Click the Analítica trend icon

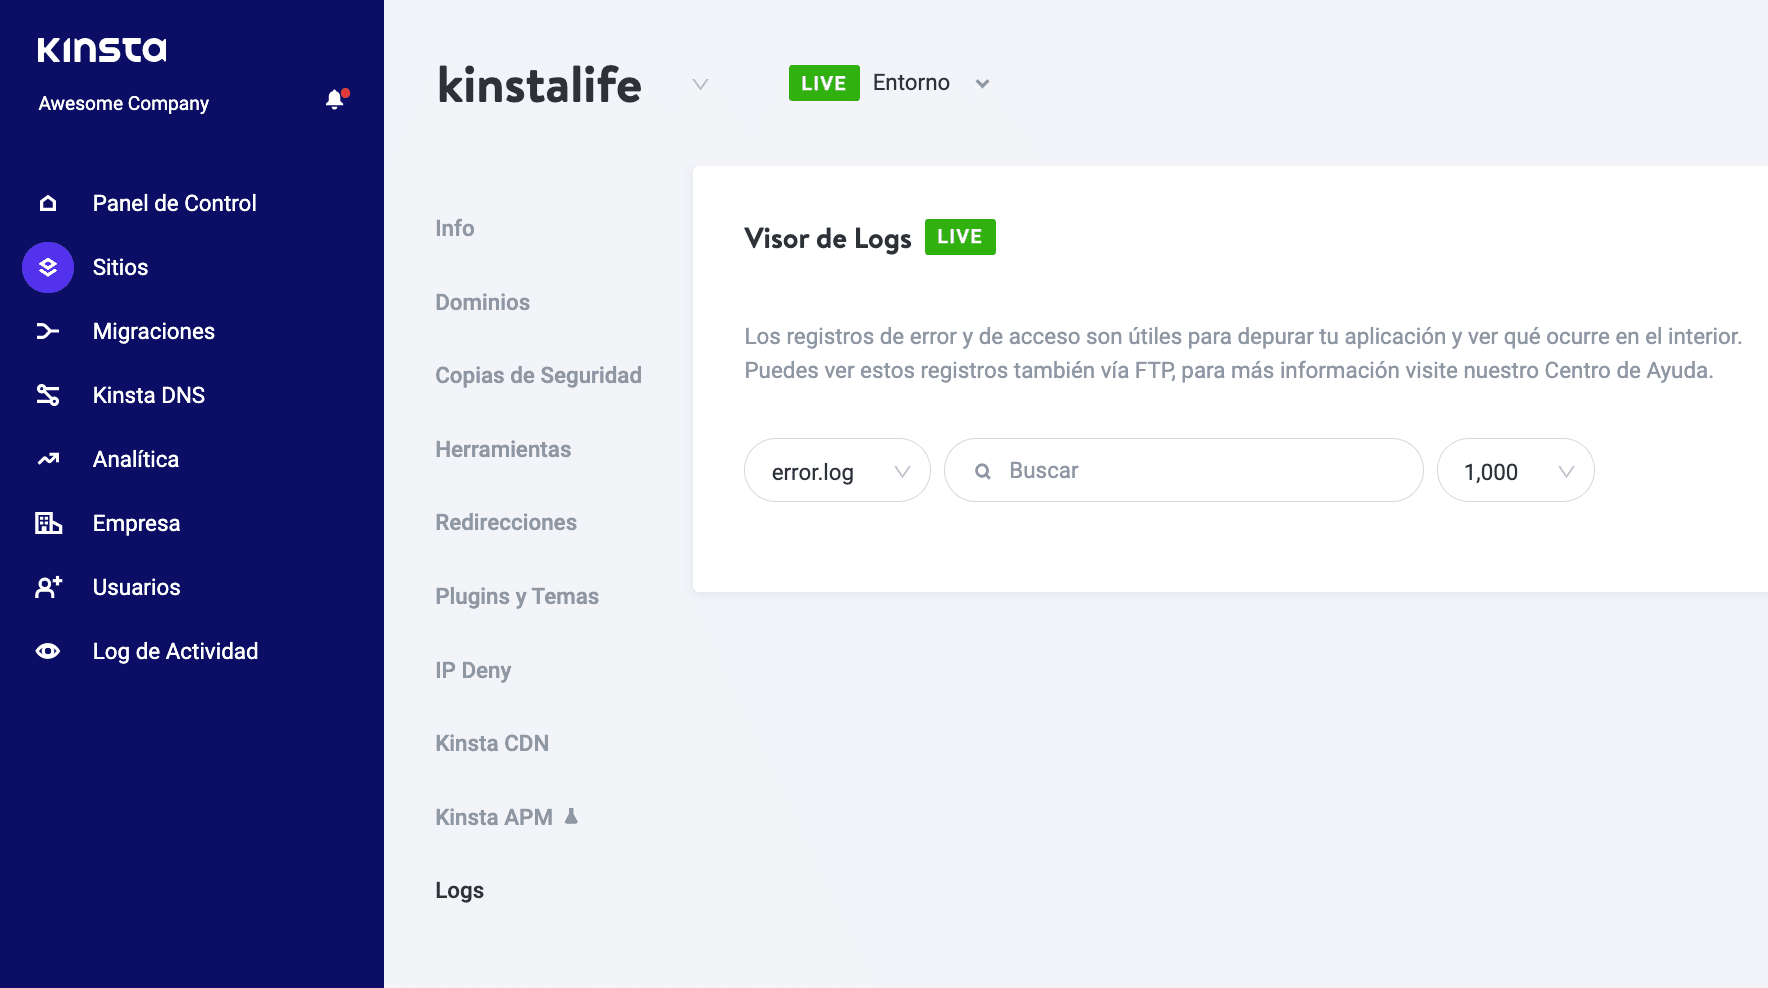tap(48, 460)
